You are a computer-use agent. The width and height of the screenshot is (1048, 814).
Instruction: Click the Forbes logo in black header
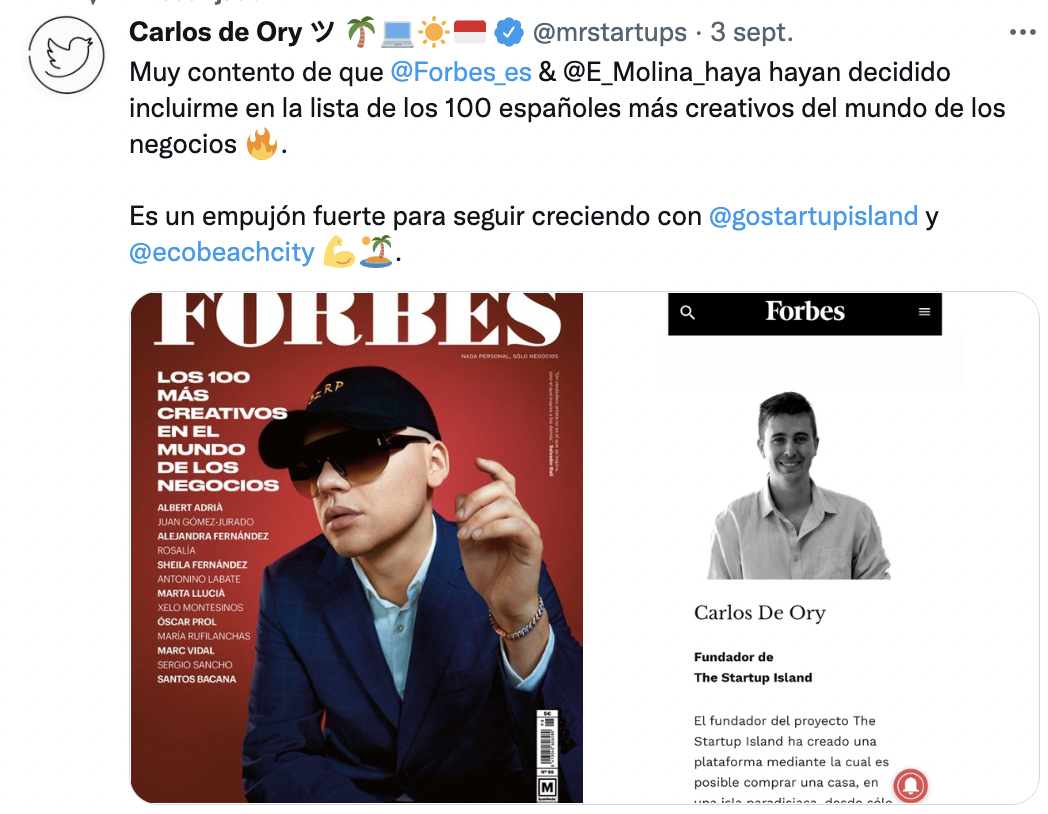(805, 311)
